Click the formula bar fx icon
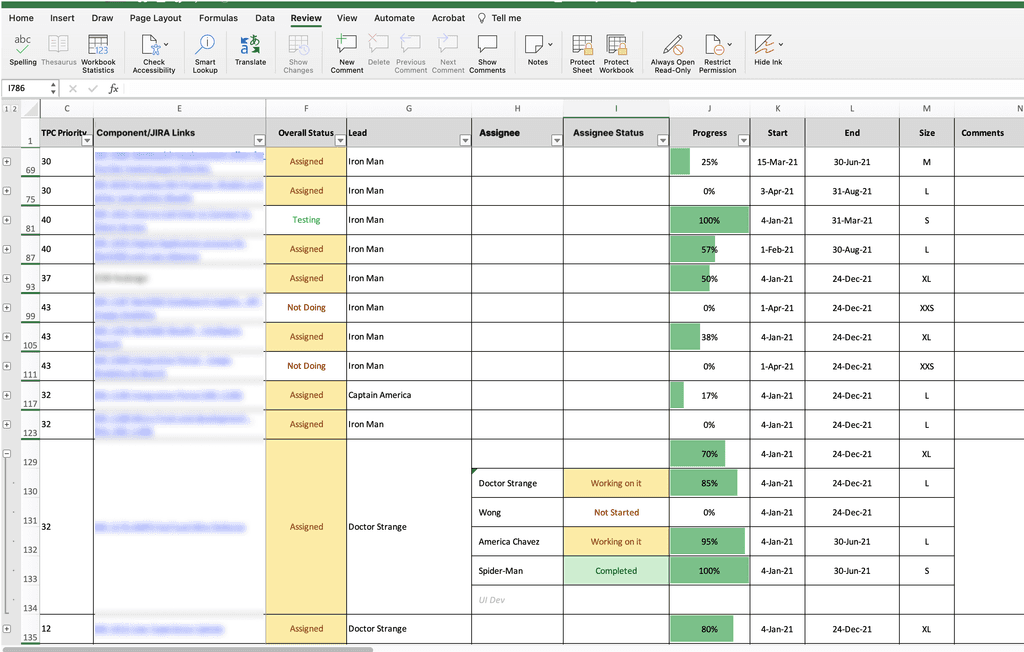Viewport: 1024px width, 652px height. click(x=114, y=88)
